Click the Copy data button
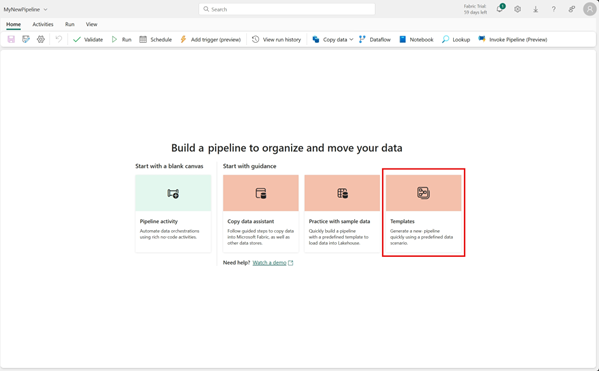 330,39
